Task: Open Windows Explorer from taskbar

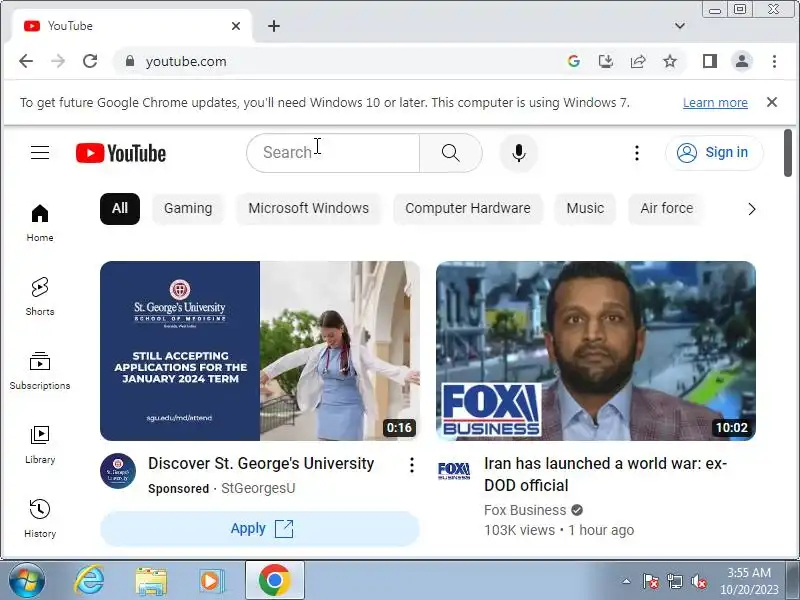Action: click(x=151, y=581)
